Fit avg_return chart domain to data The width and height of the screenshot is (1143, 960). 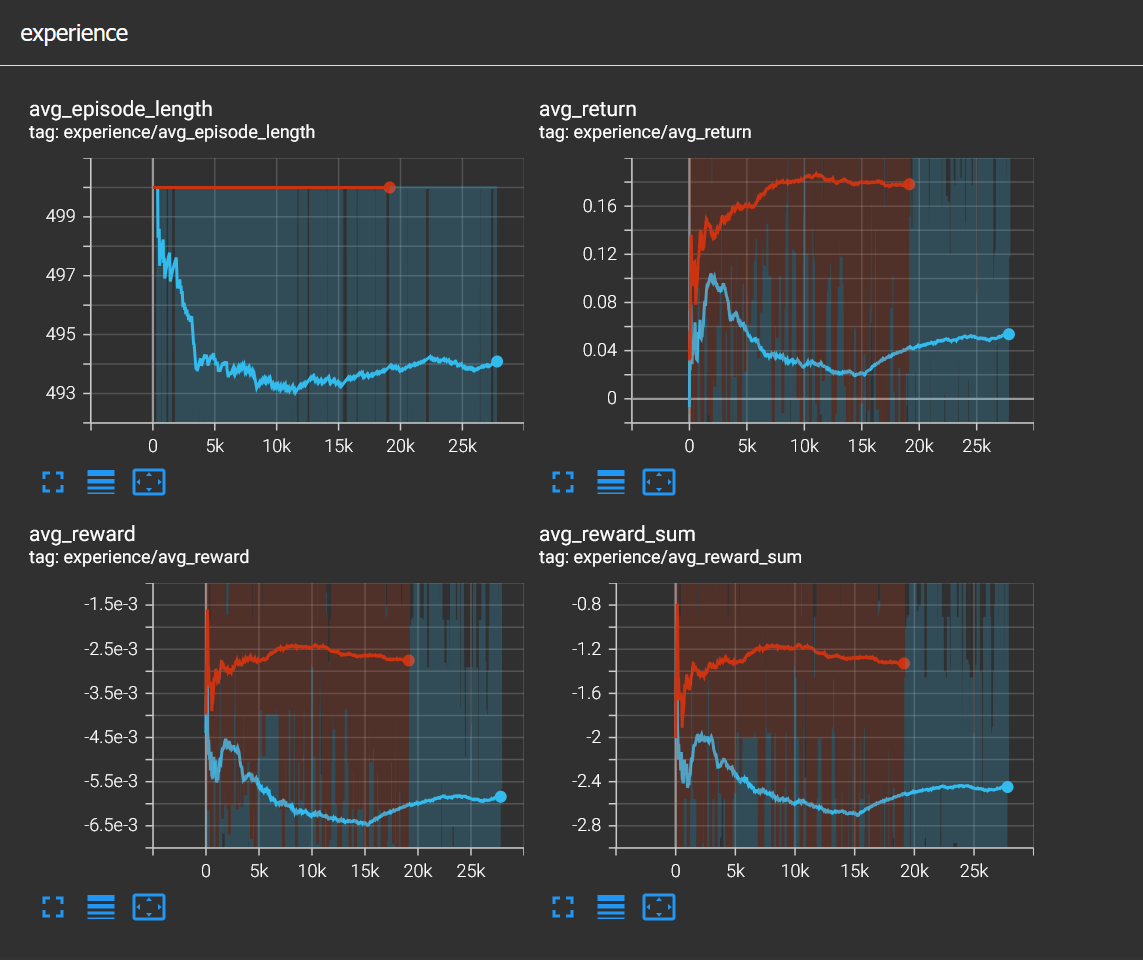pos(659,482)
